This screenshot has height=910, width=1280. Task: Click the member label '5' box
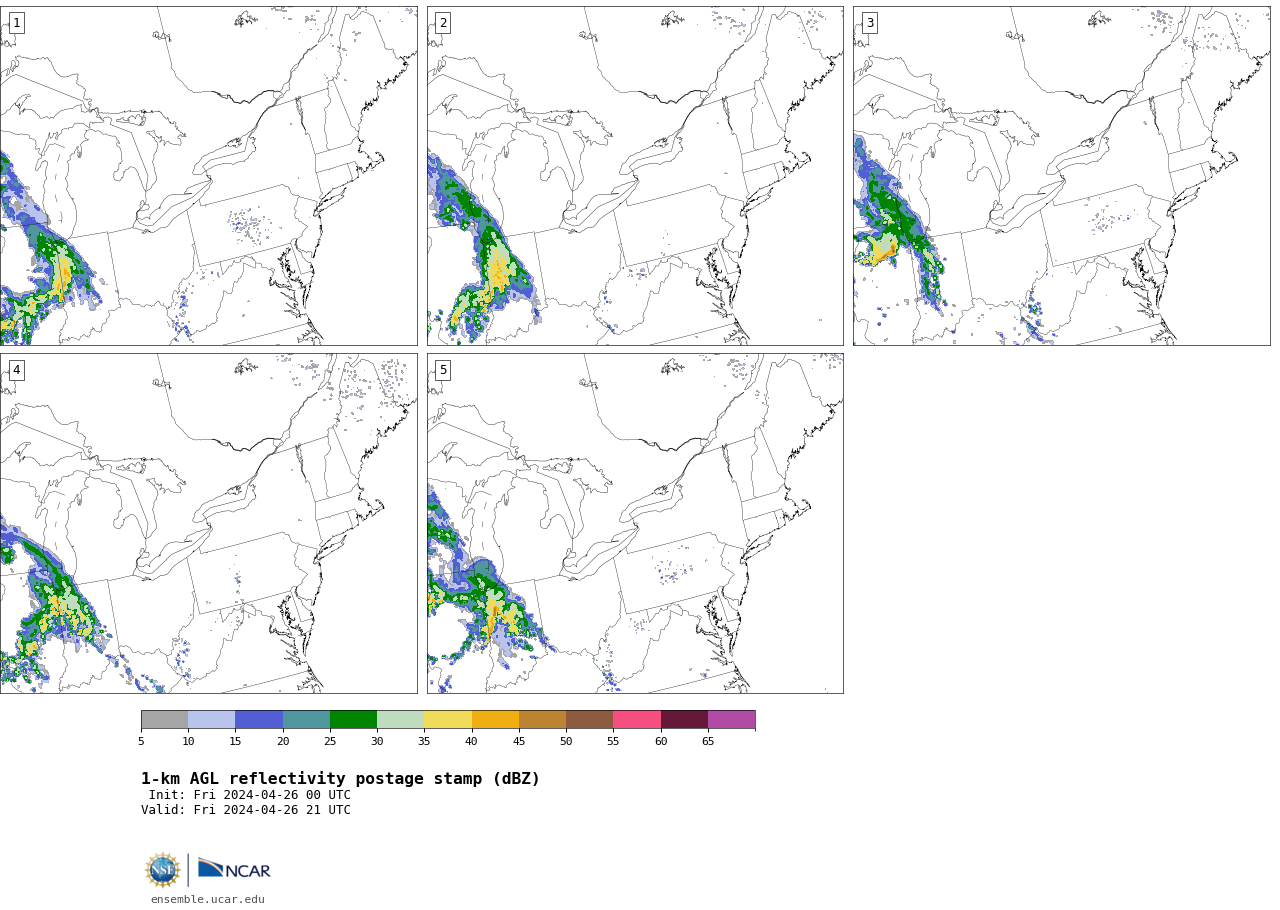pyautogui.click(x=443, y=370)
